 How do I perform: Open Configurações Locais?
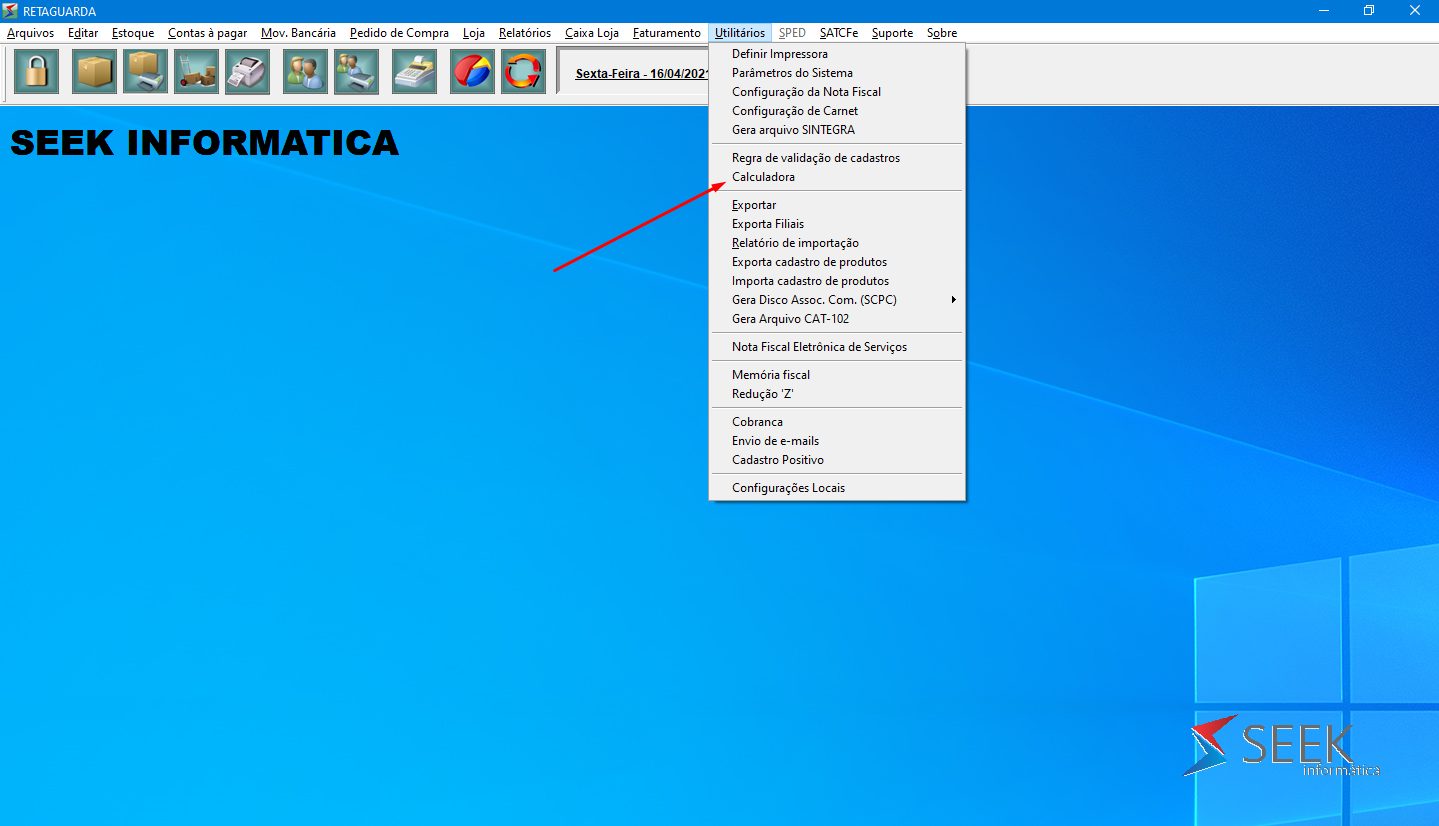tap(837, 488)
